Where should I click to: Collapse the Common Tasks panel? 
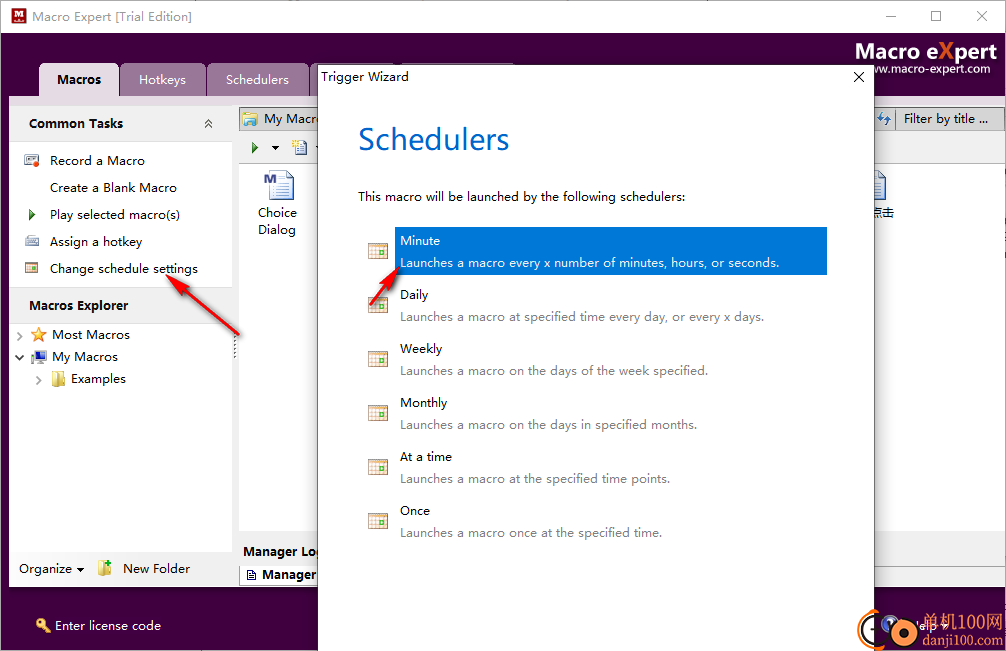point(209,124)
